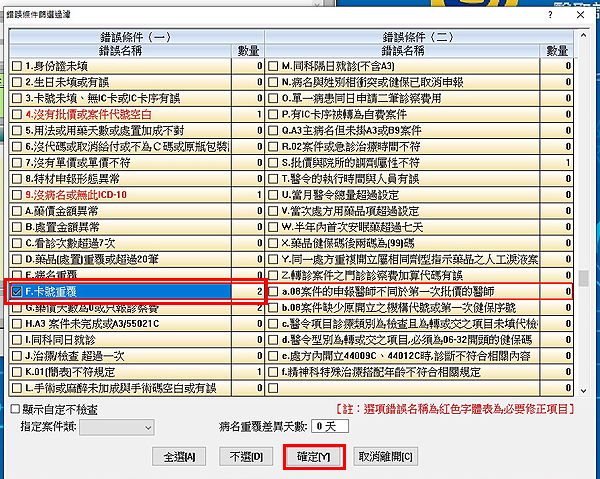The height and width of the screenshot is (479, 600).
Task: Tick the 9.沒病名或無此ICD-10 checkbox
Action: (x=16, y=195)
